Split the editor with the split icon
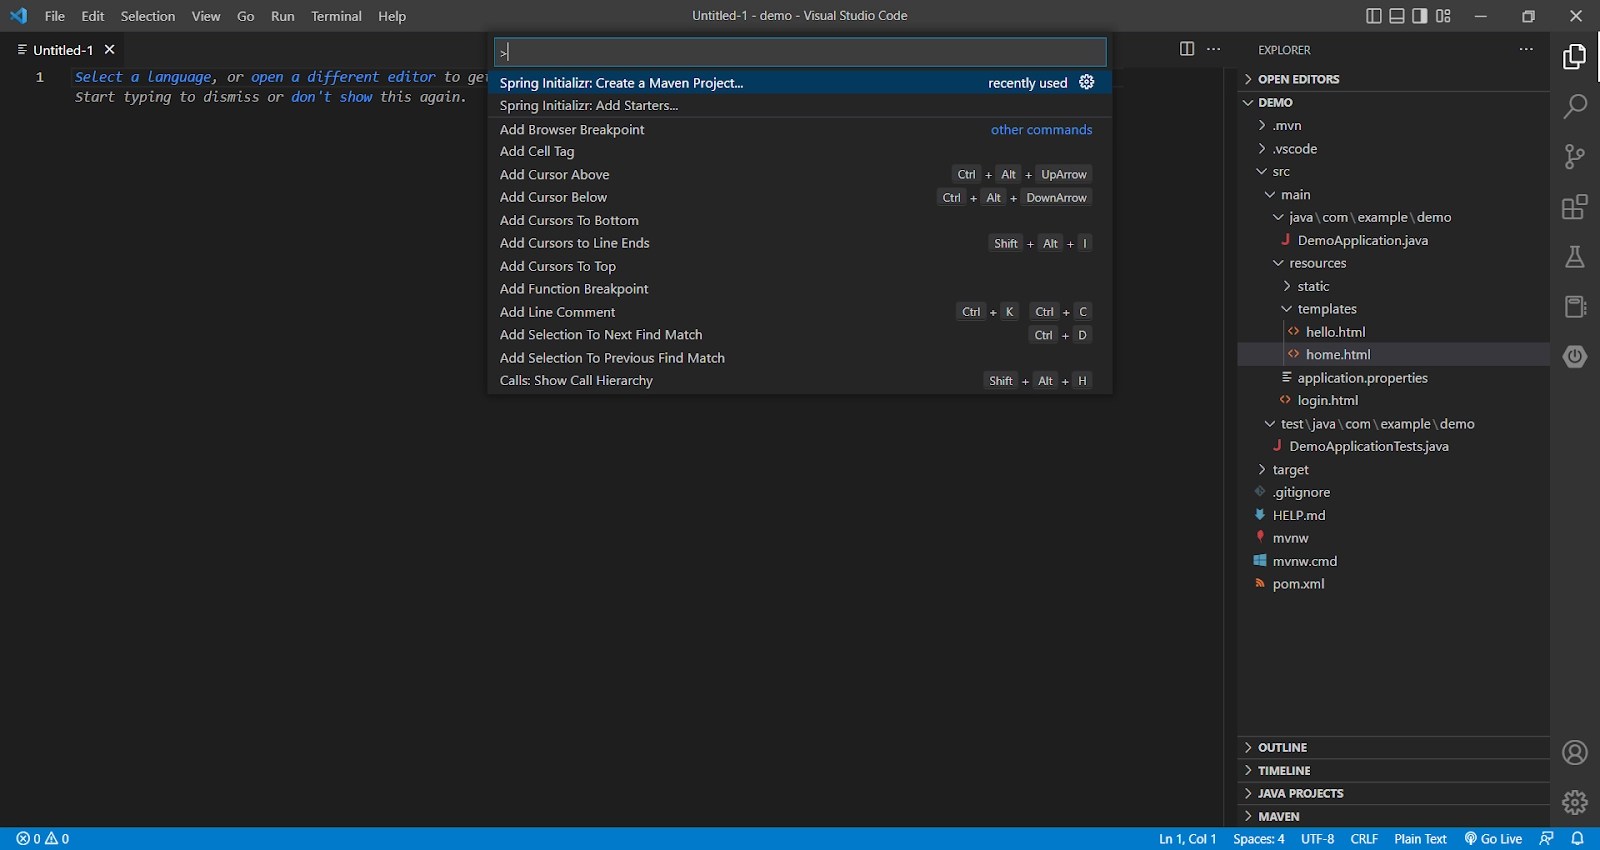This screenshot has height=850, width=1600. click(1187, 49)
